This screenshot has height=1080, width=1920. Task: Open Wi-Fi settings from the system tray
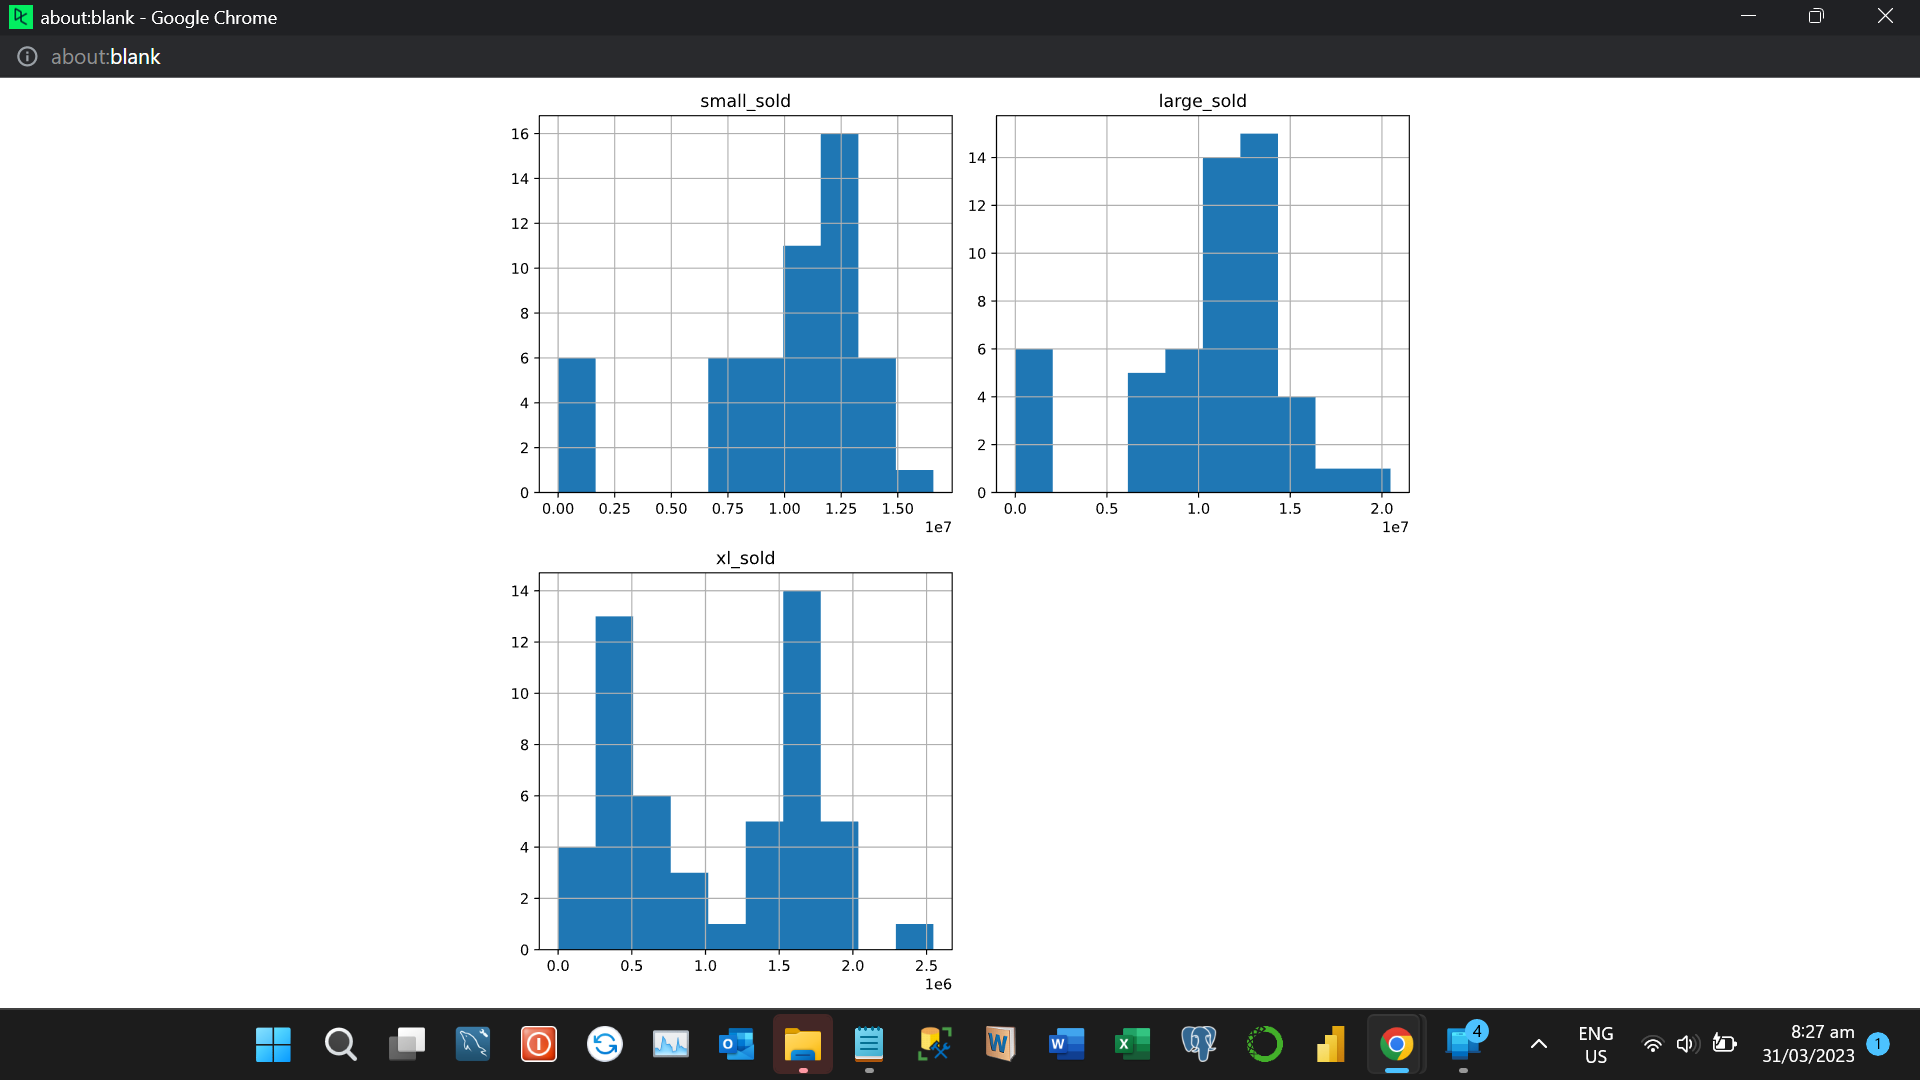(x=1652, y=1044)
